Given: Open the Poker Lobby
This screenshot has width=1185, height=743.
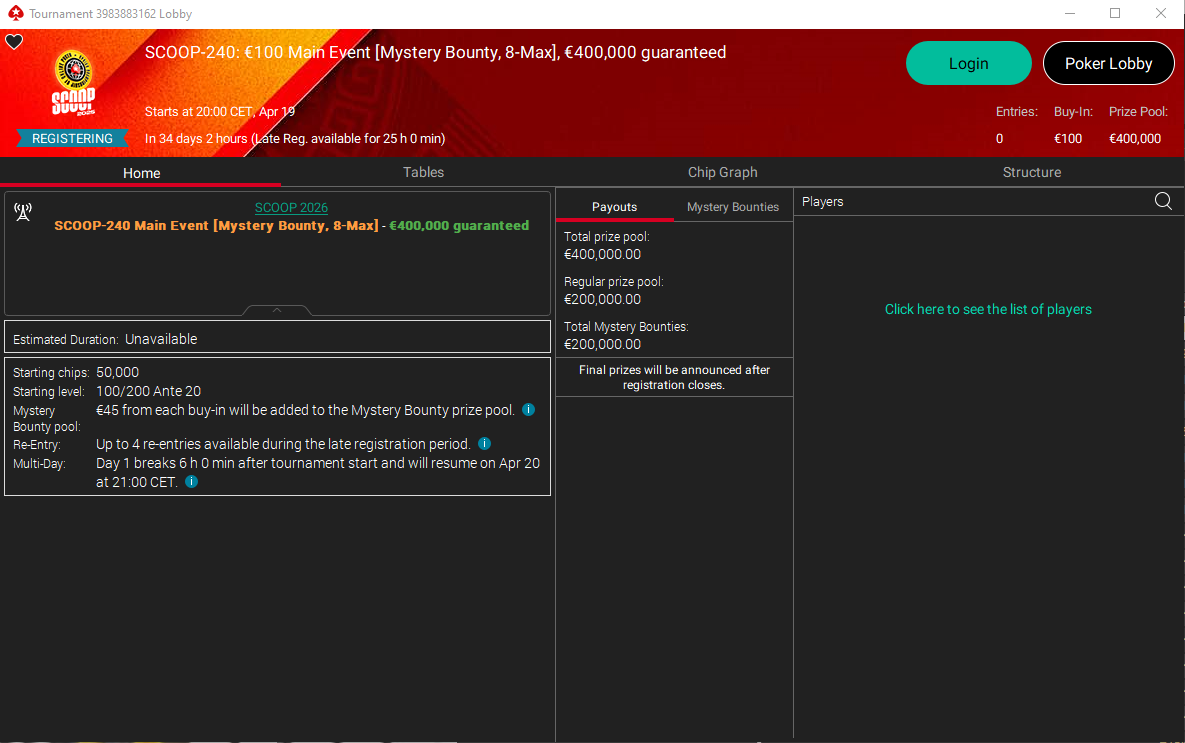Looking at the screenshot, I should tap(1108, 63).
